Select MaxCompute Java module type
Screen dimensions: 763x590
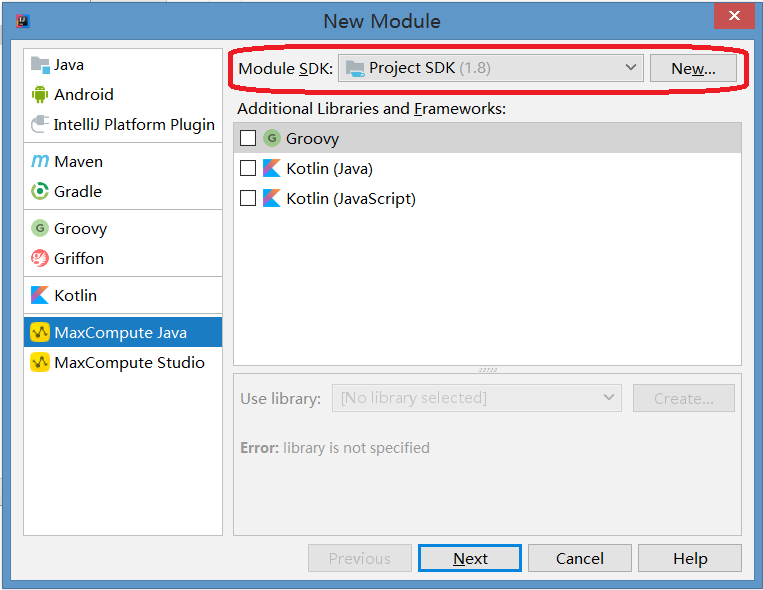point(123,332)
